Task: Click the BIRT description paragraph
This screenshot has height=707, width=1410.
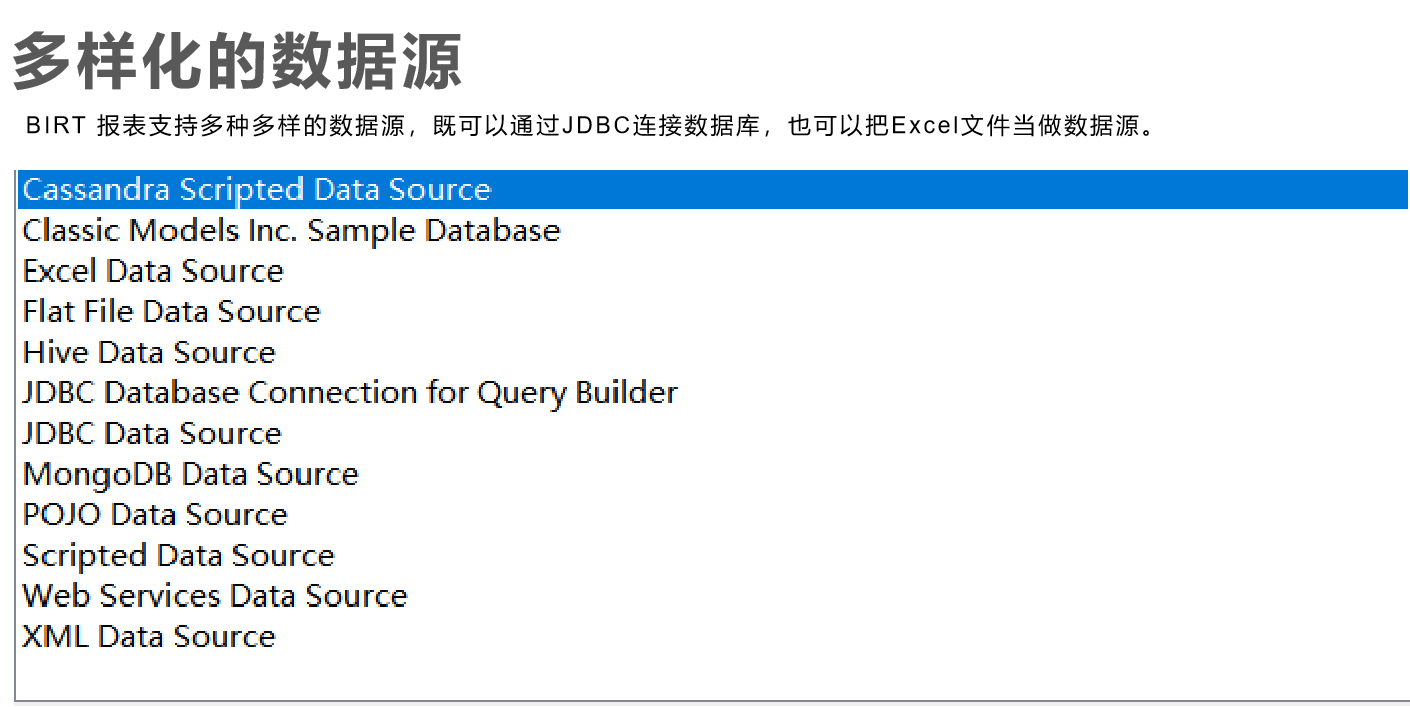Action: (590, 126)
